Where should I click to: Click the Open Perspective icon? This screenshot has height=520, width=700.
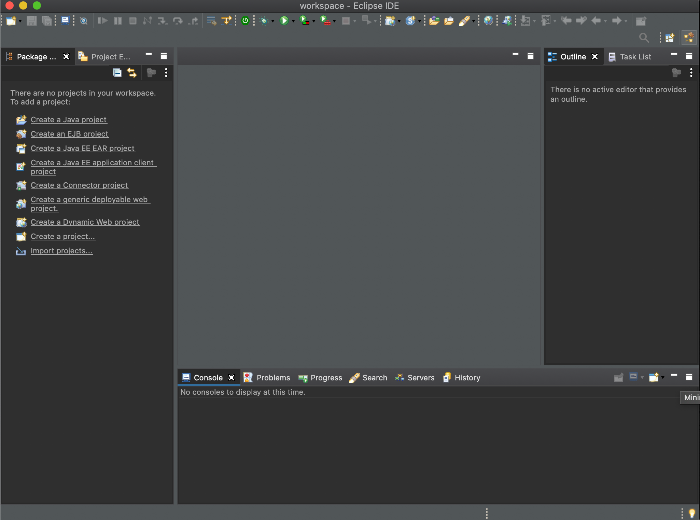[x=669, y=38]
